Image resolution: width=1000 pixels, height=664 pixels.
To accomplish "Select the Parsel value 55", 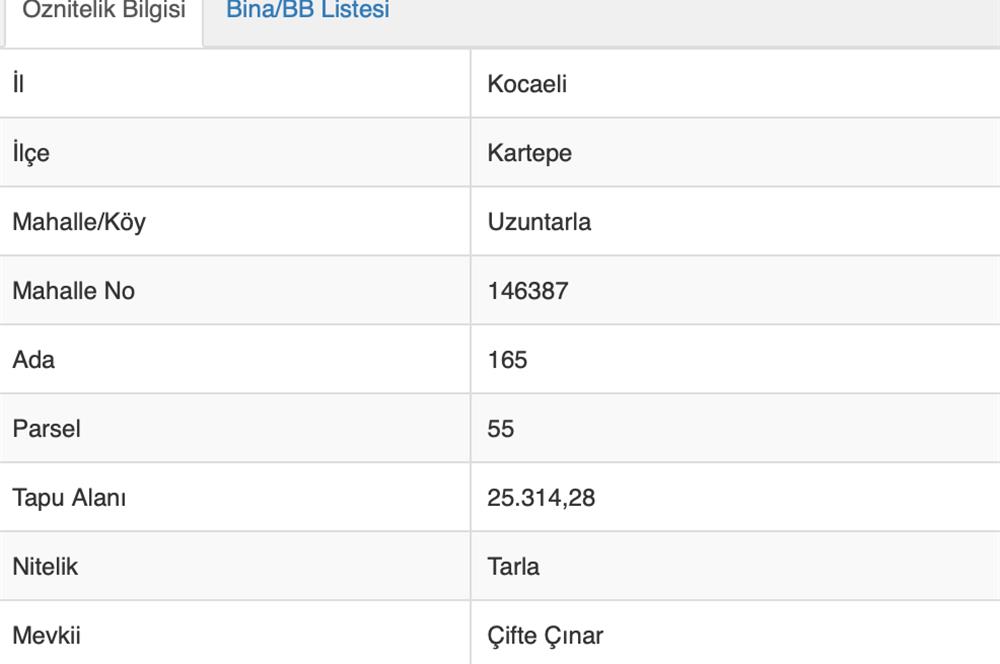I will click(501, 429).
